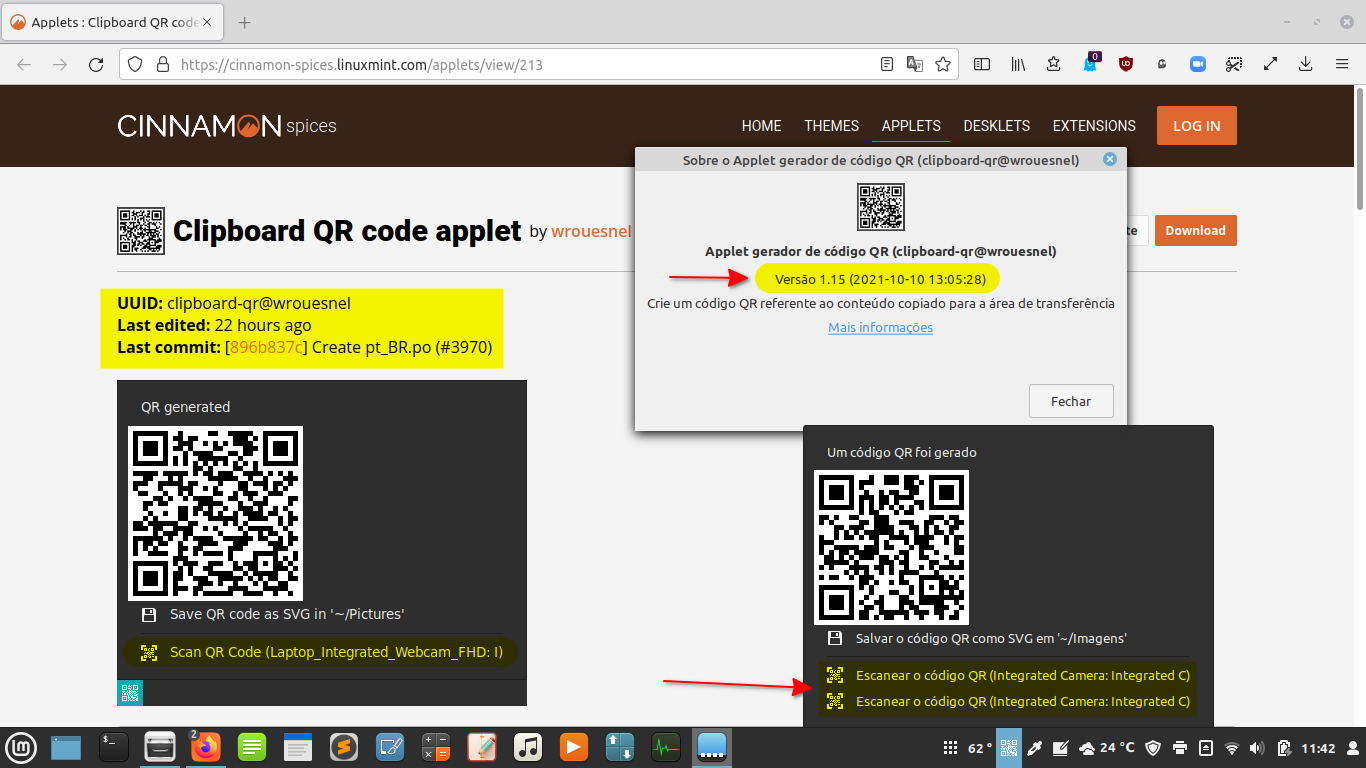This screenshot has width=1366, height=768.
Task: Click the color picker icon in system tray
Action: click(x=1035, y=747)
